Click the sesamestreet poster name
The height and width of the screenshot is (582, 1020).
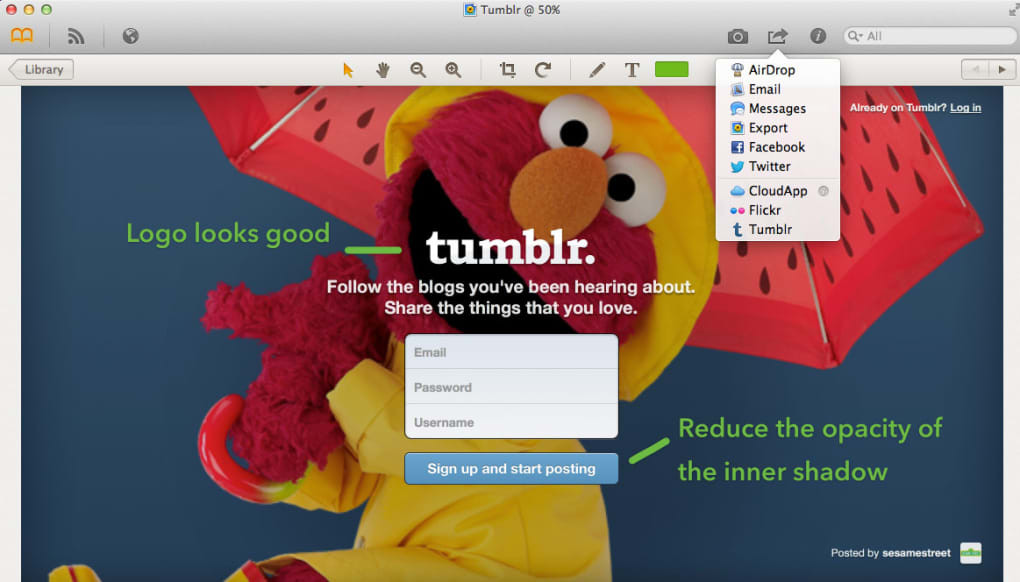[x=916, y=553]
